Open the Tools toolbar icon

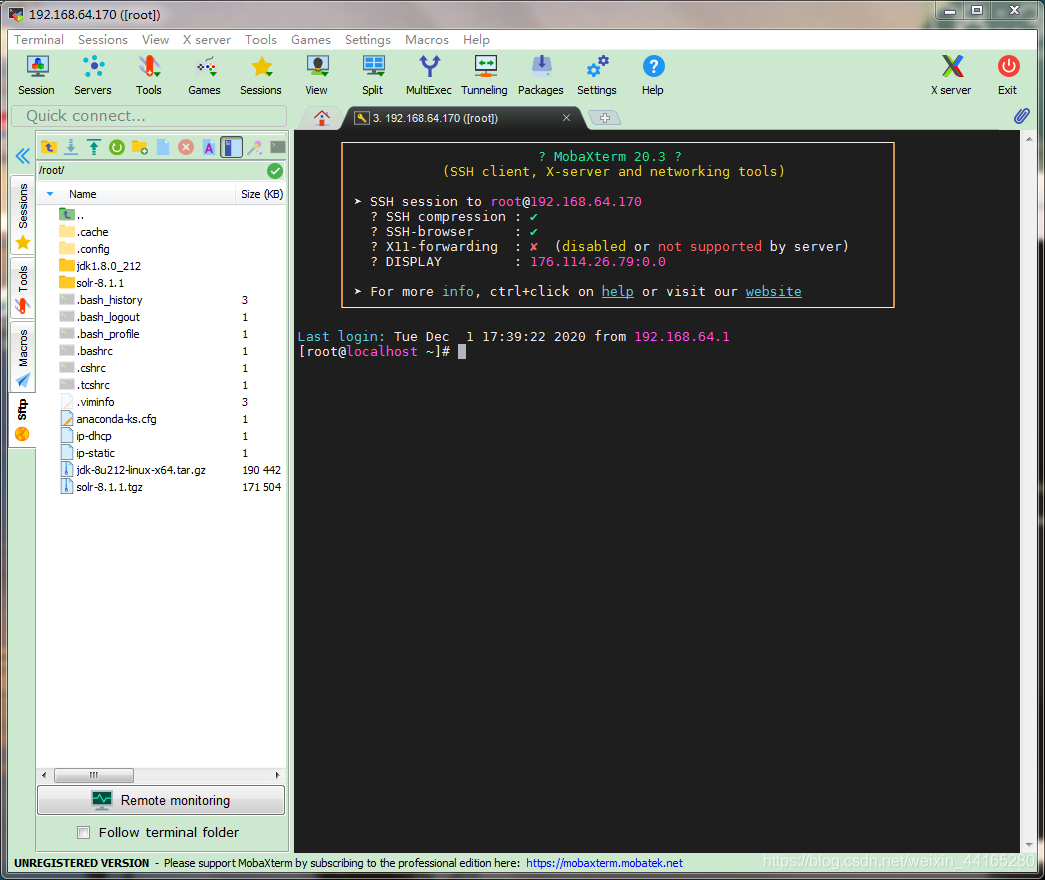(149, 75)
